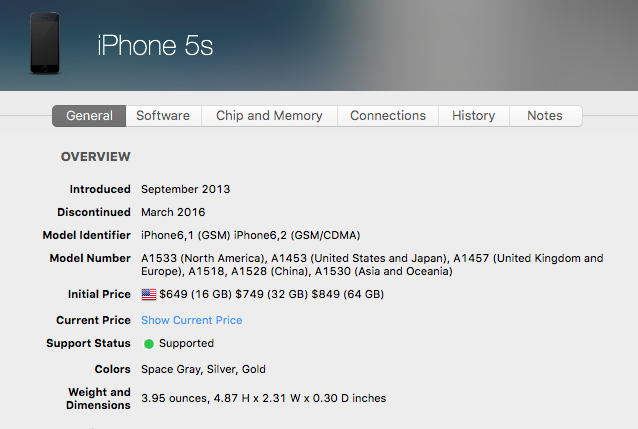Open the Chip and Memory tab
Viewport: 638px width, 429px height.
pyautogui.click(x=269, y=116)
